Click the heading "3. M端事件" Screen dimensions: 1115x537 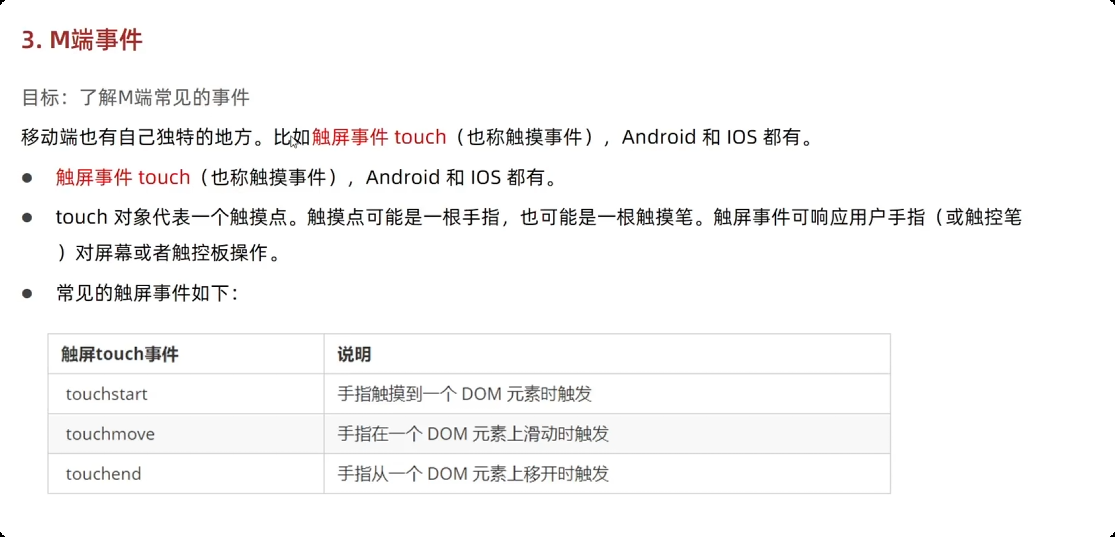click(x=82, y=41)
